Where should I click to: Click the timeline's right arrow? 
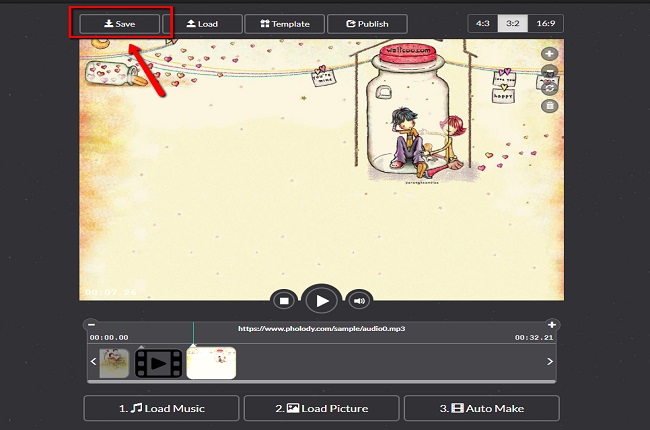[550, 362]
